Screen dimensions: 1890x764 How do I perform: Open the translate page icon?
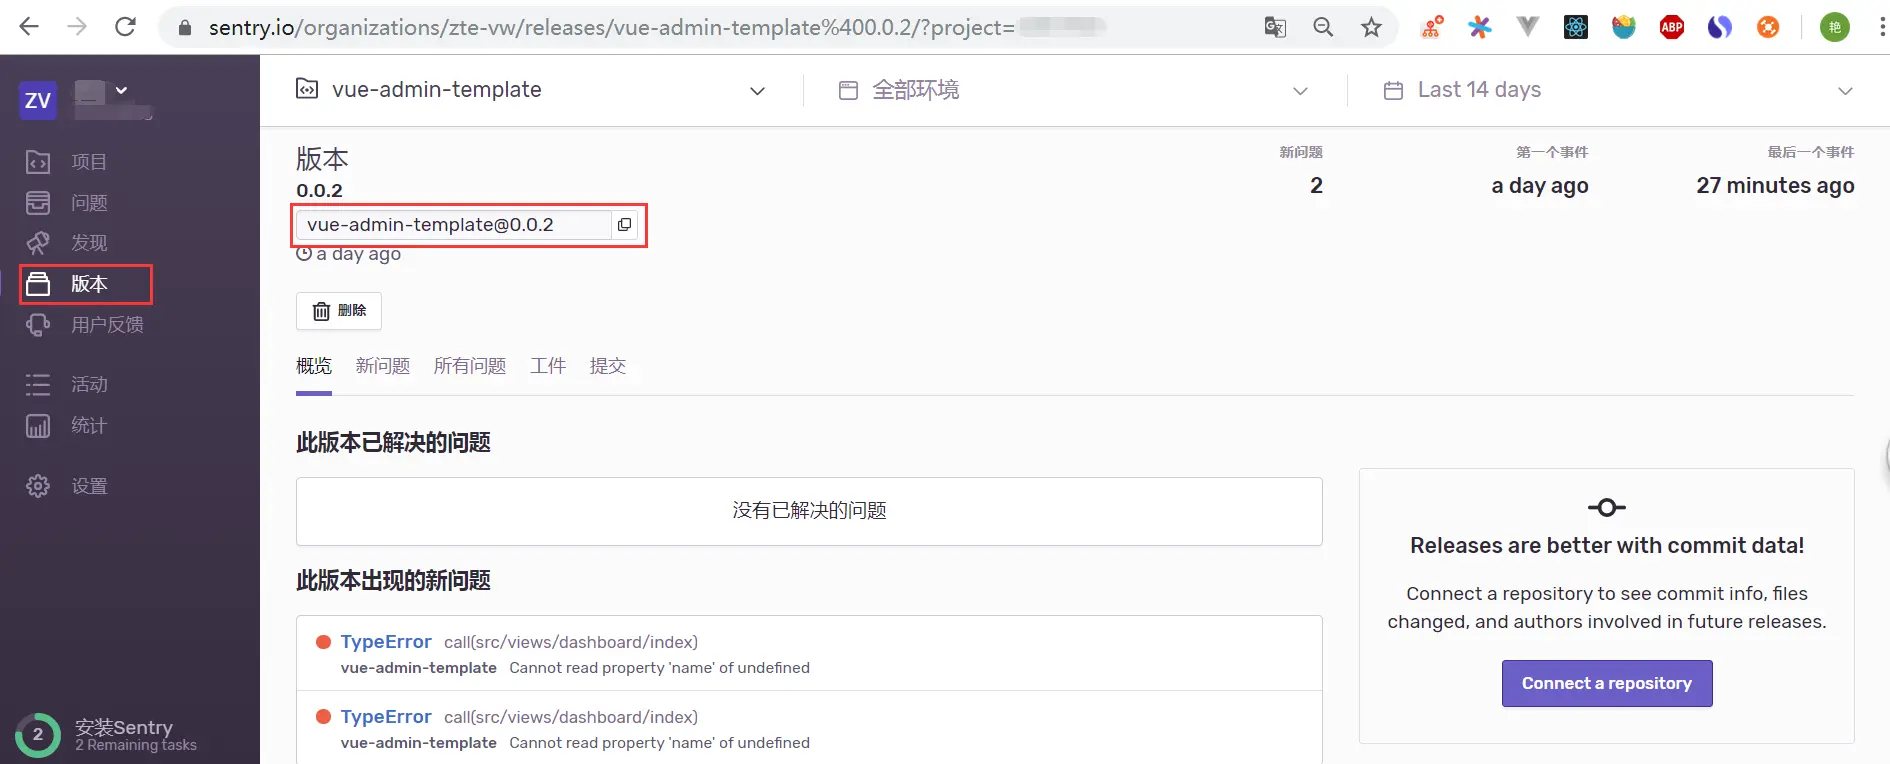pyautogui.click(x=1275, y=27)
